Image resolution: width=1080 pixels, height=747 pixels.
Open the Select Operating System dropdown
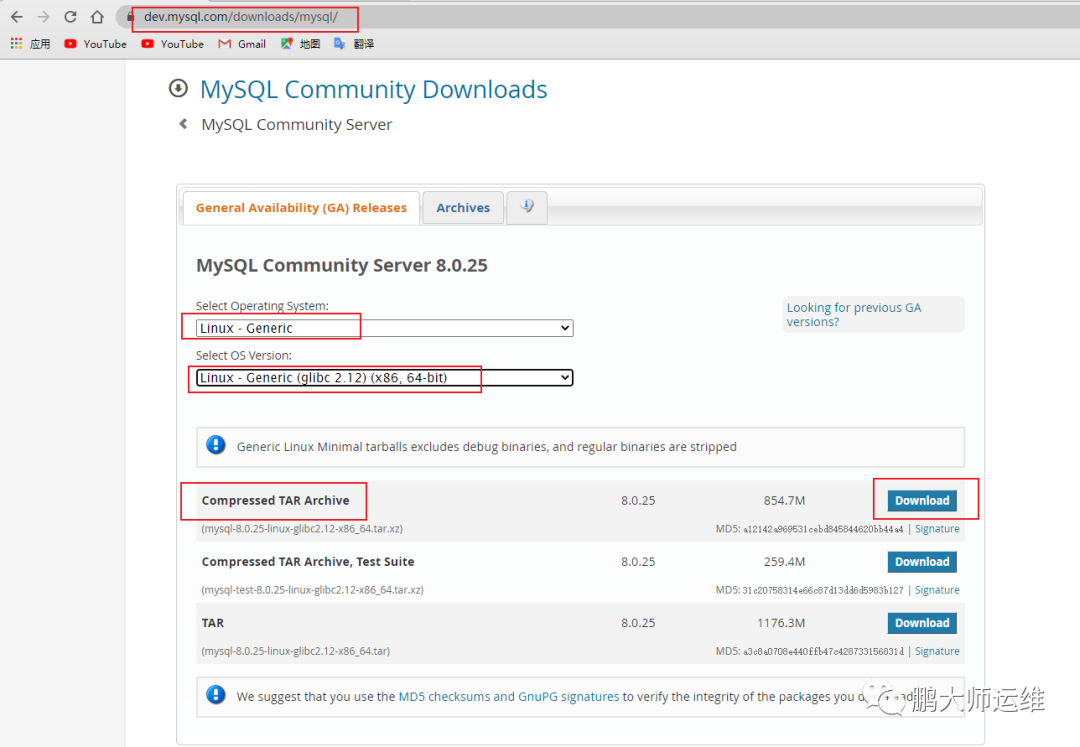tap(384, 328)
